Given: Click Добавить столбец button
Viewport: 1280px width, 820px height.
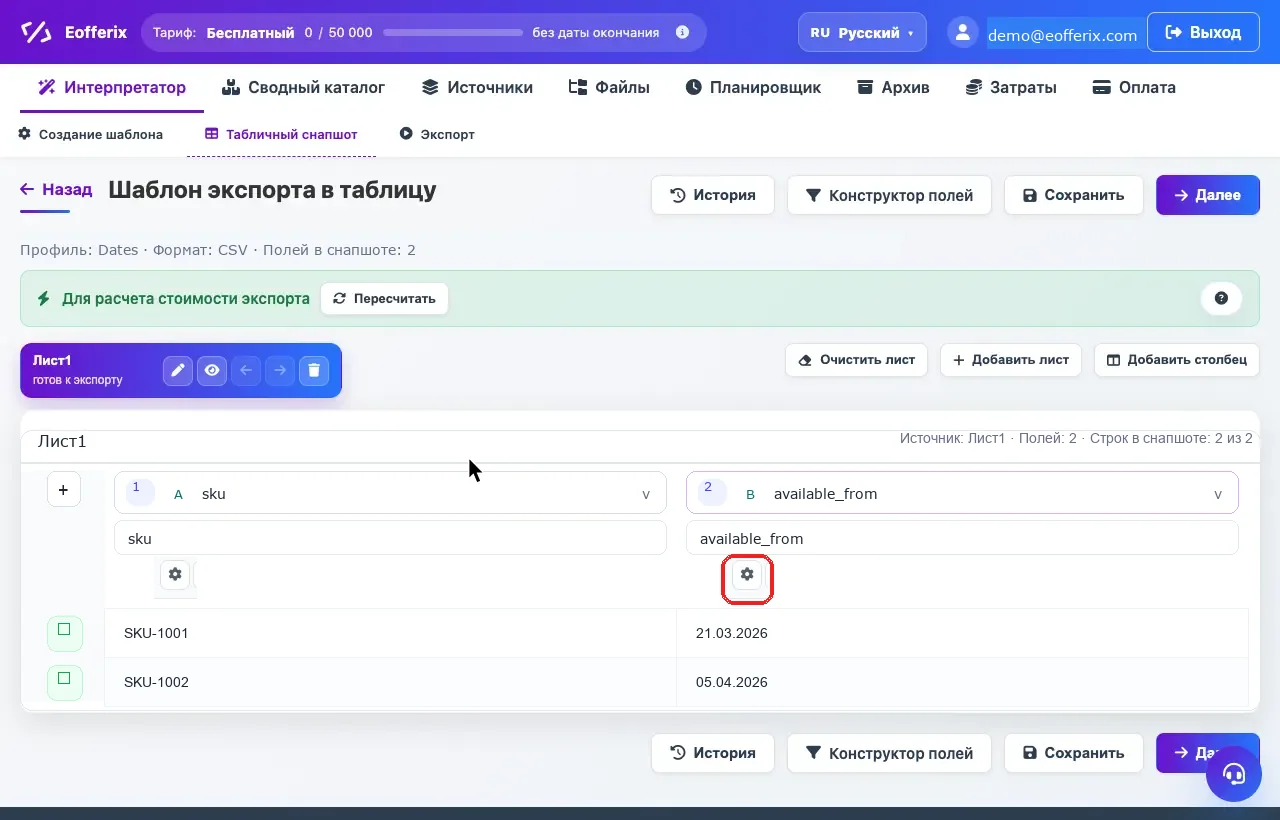Looking at the screenshot, I should coord(1177,360).
